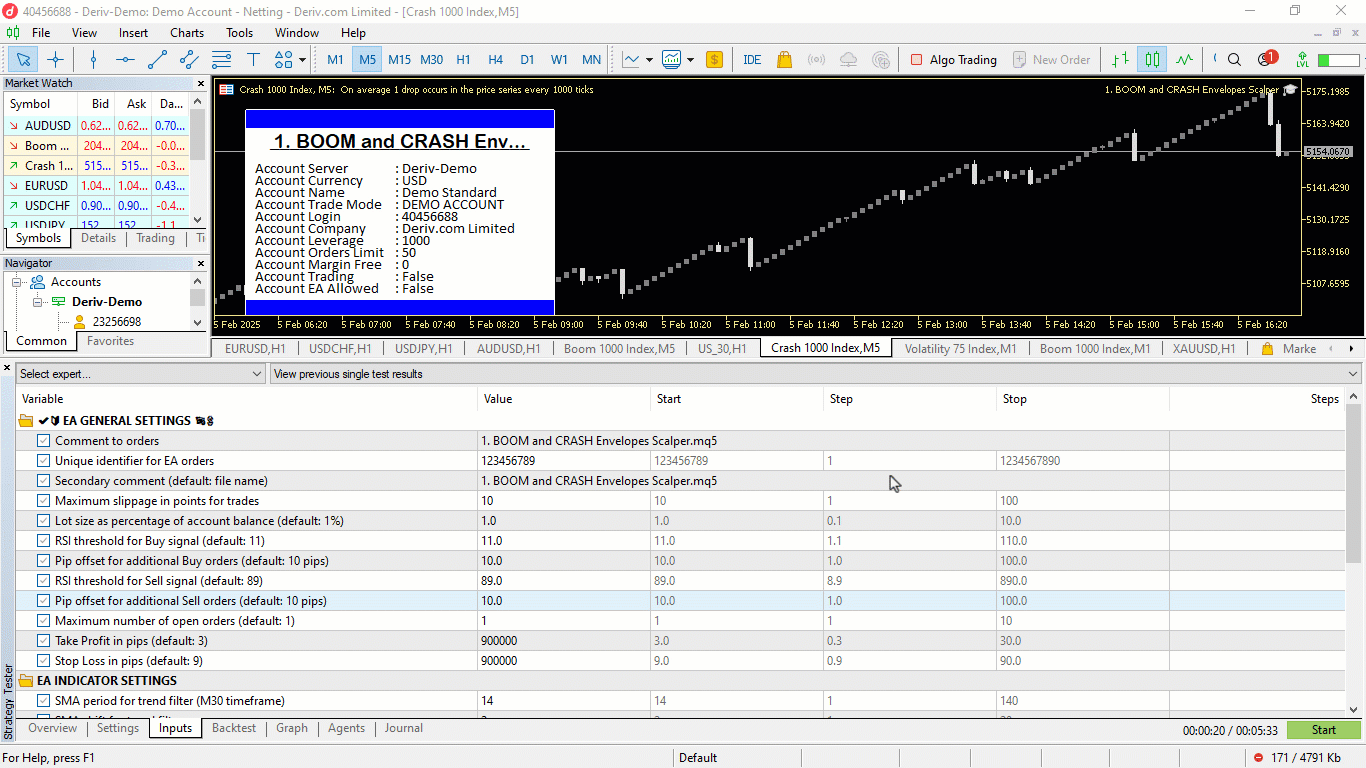1366x768 pixels.
Task: Open the search magnifier
Action: 1234,59
